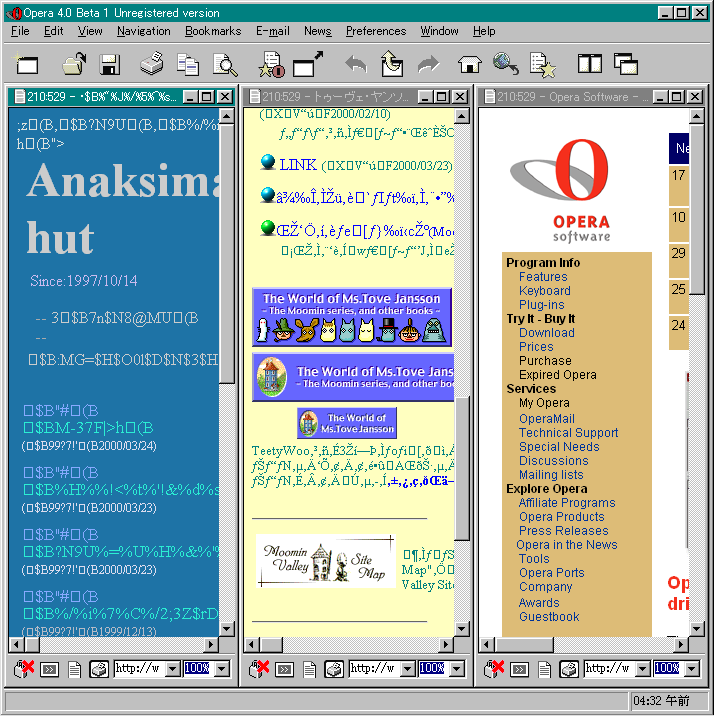This screenshot has height=716, width=714.
Task: Click scroll-right arrow in Anaksima window
Action: [x=210, y=645]
